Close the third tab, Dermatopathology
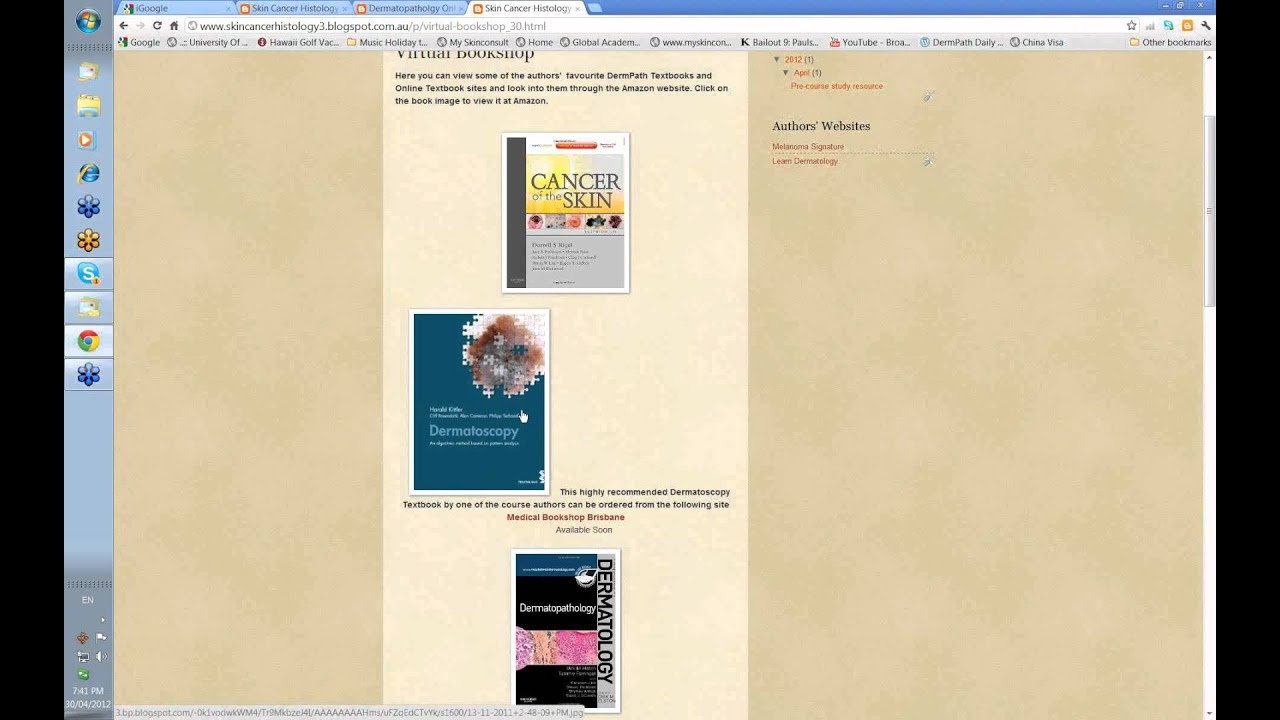 pyautogui.click(x=461, y=8)
